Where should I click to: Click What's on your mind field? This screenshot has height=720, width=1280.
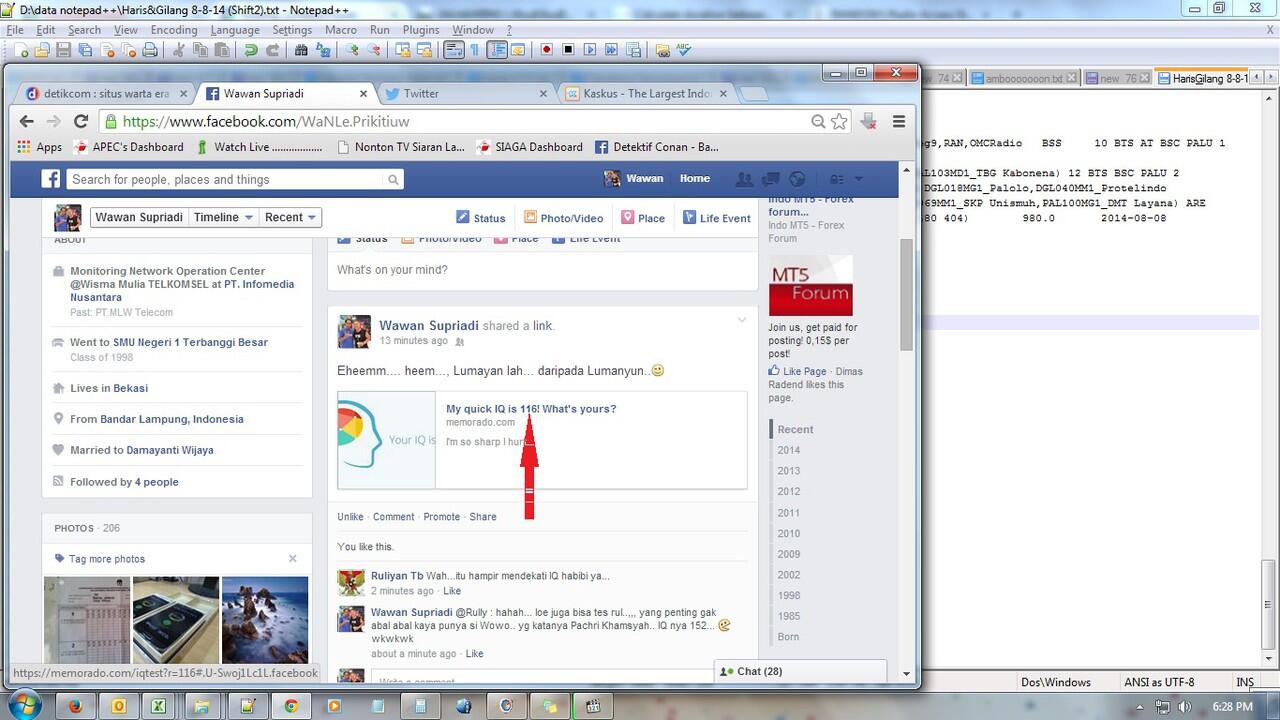click(542, 270)
